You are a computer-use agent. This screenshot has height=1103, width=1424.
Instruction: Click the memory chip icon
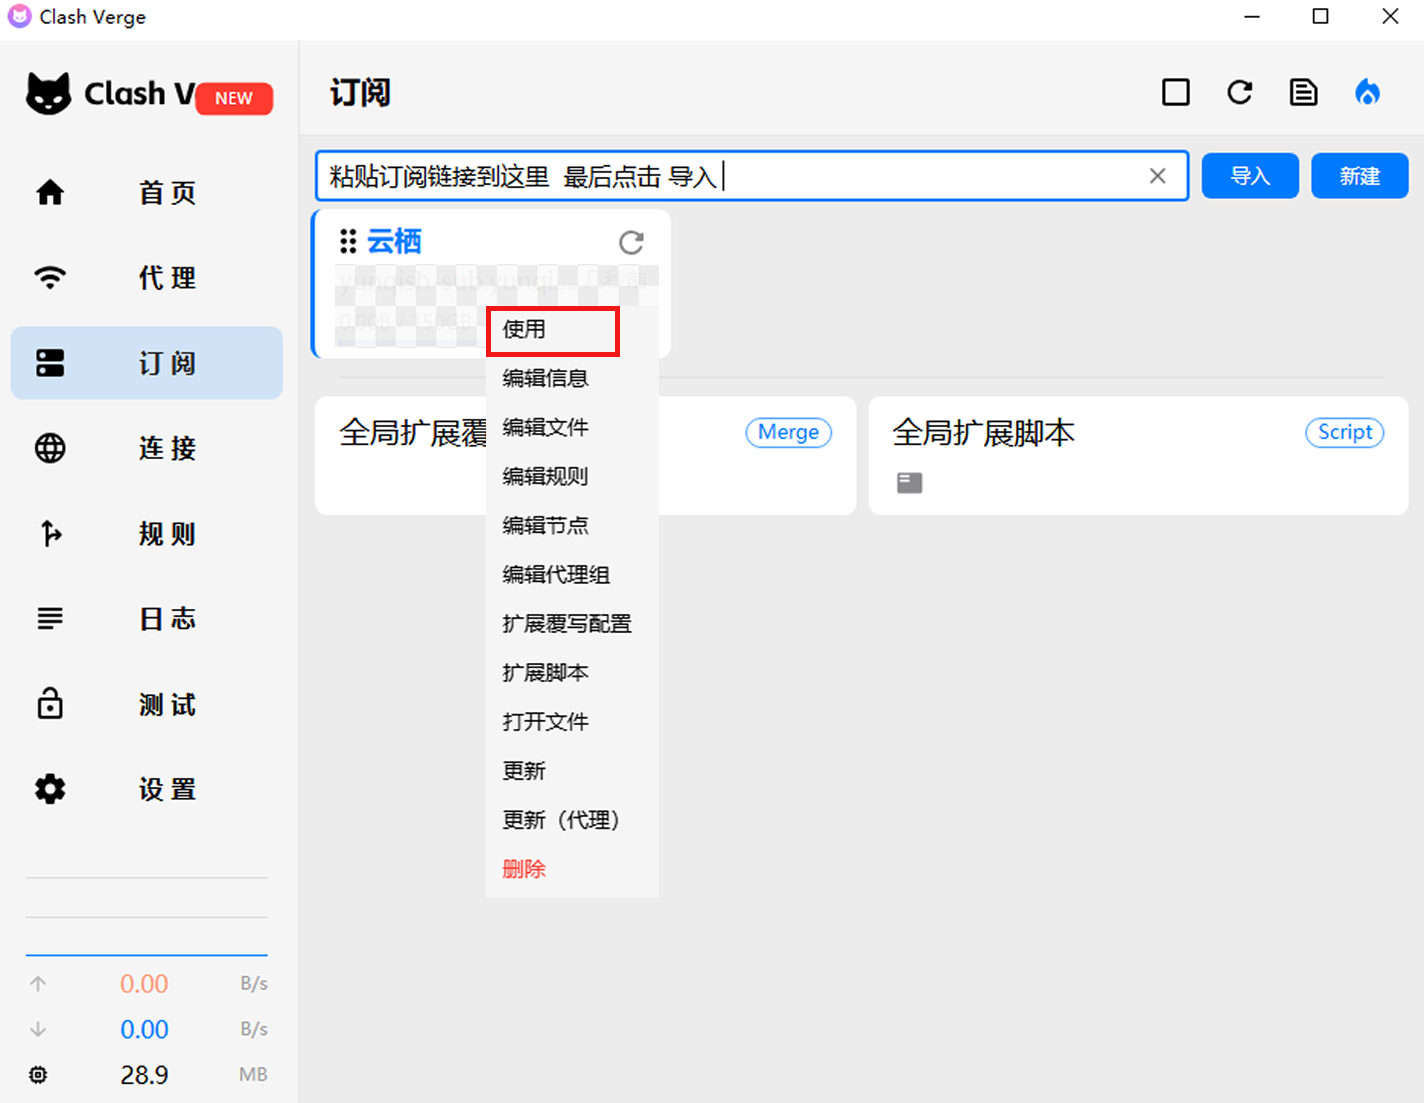pos(38,1075)
